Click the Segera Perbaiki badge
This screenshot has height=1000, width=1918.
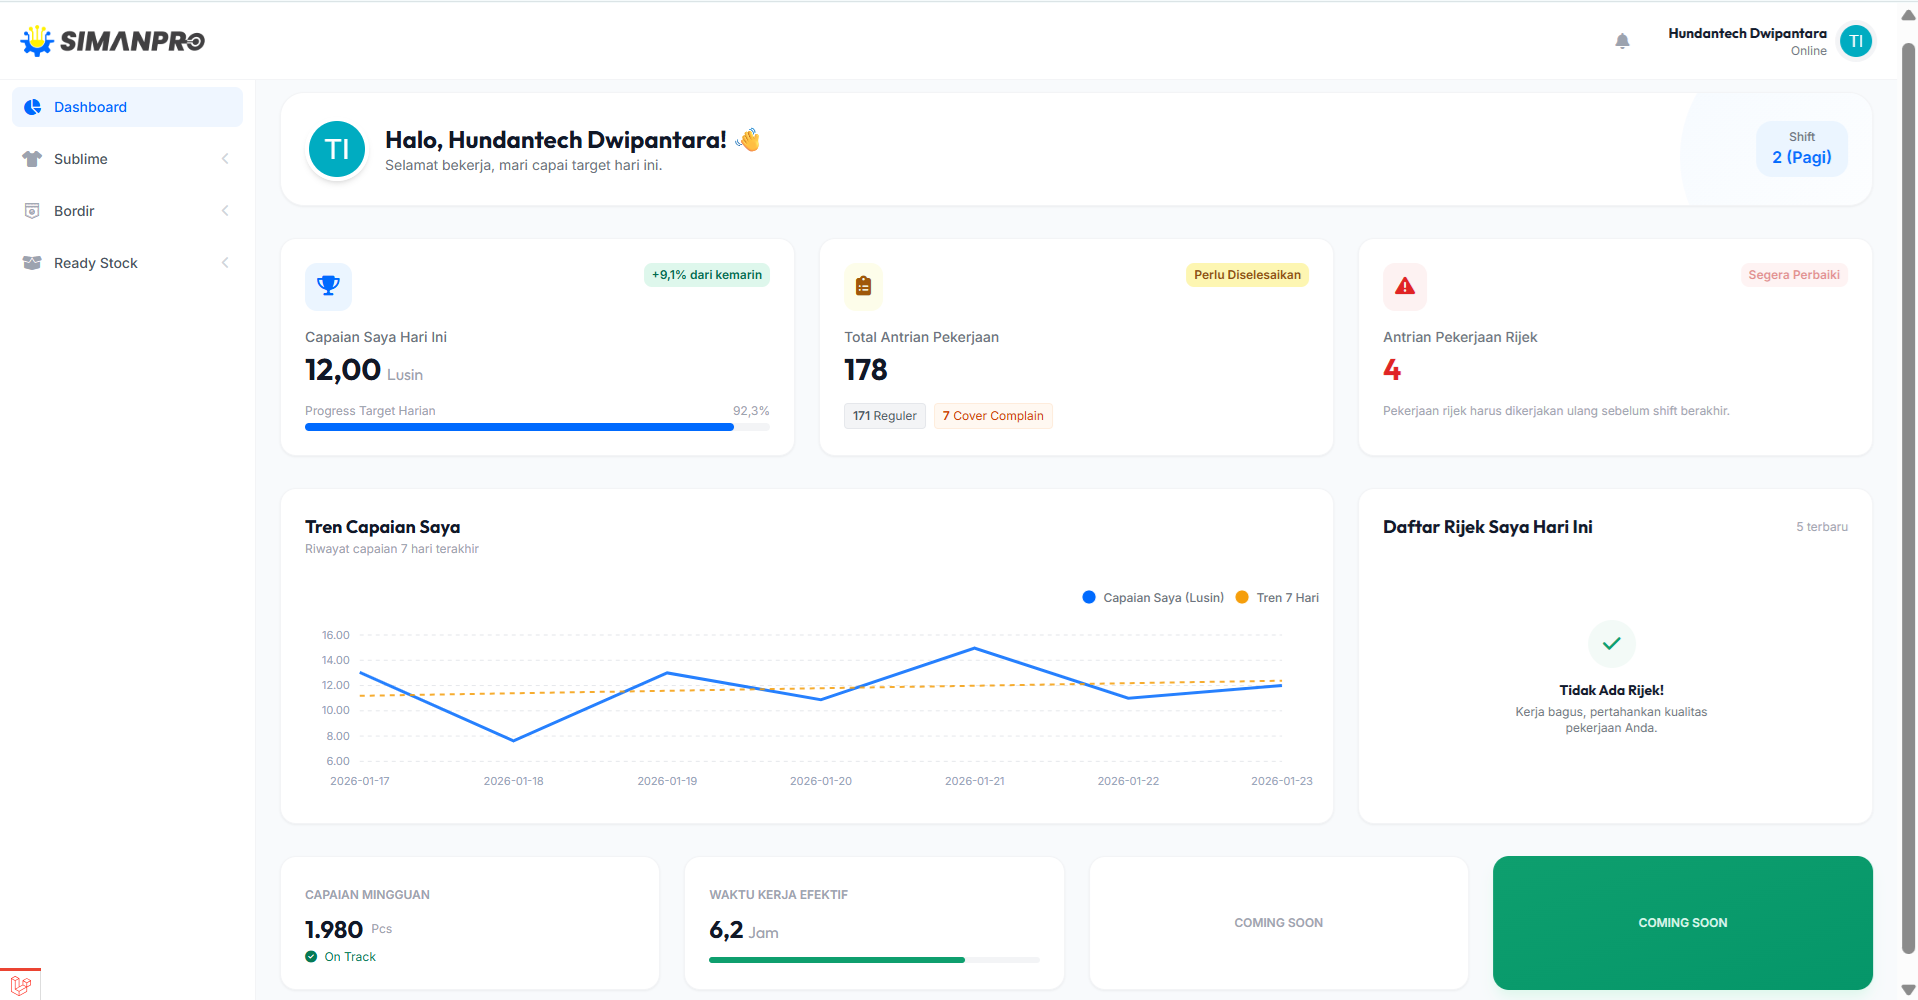tap(1793, 274)
